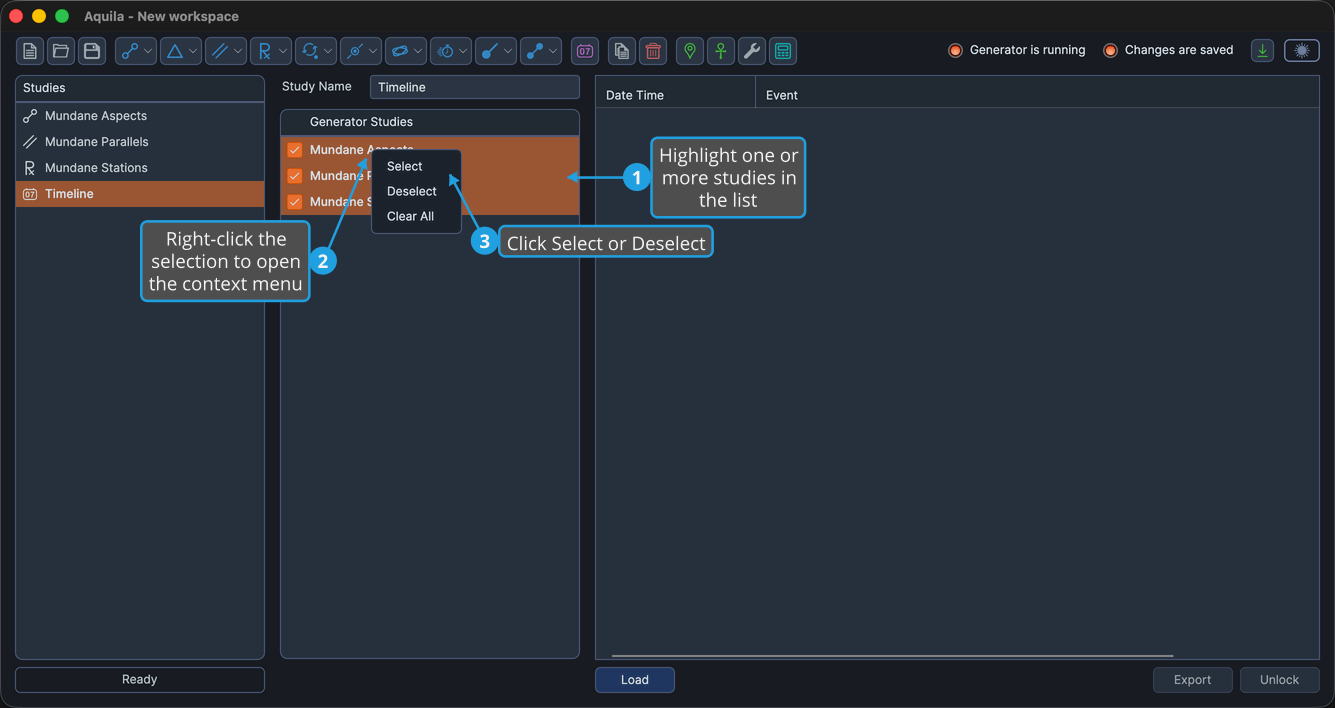Select the Timeline study in Studies list
Image resolution: width=1335 pixels, height=708 pixels.
coord(140,194)
